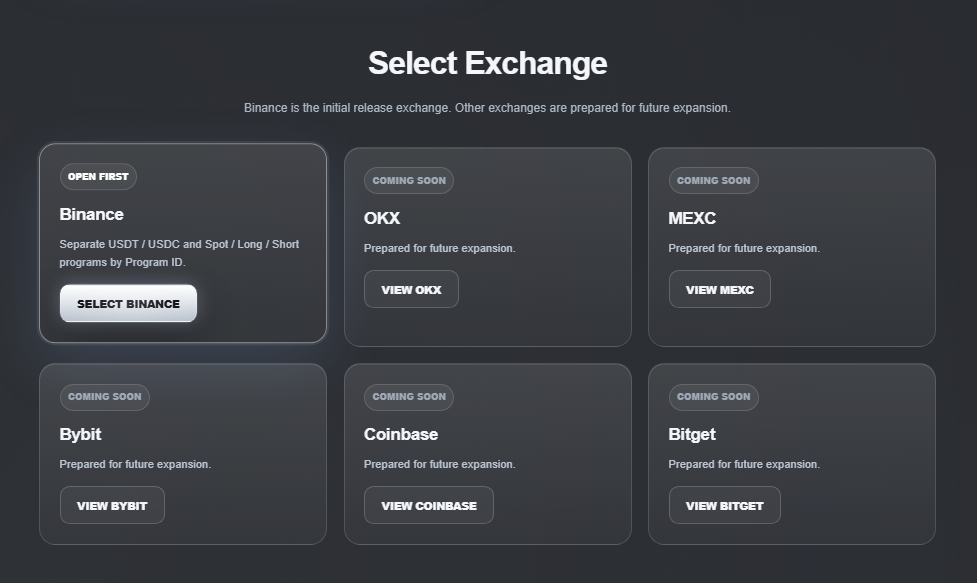
Task: Click the Coming Soon badge on Bitget card
Action: (x=713, y=397)
